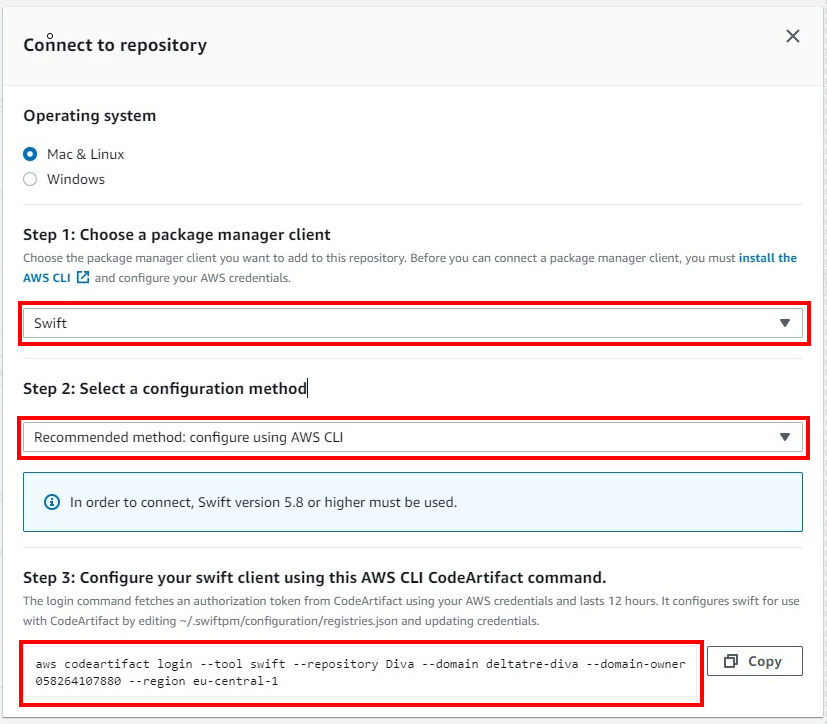Click the info icon in Swift version notice
827x724 pixels.
pos(52,502)
